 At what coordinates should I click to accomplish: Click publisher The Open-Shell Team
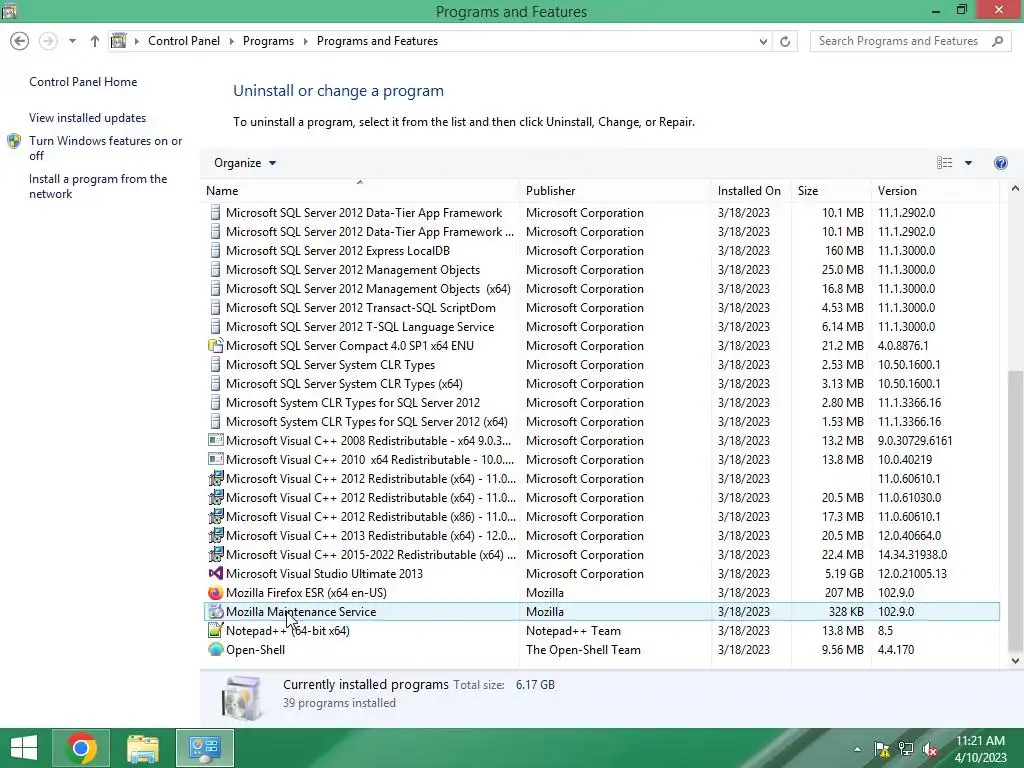(583, 650)
